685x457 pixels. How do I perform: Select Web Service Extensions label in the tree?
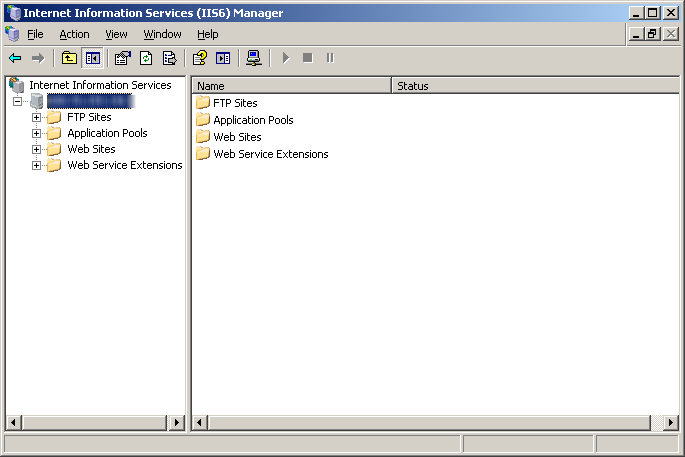[125, 165]
